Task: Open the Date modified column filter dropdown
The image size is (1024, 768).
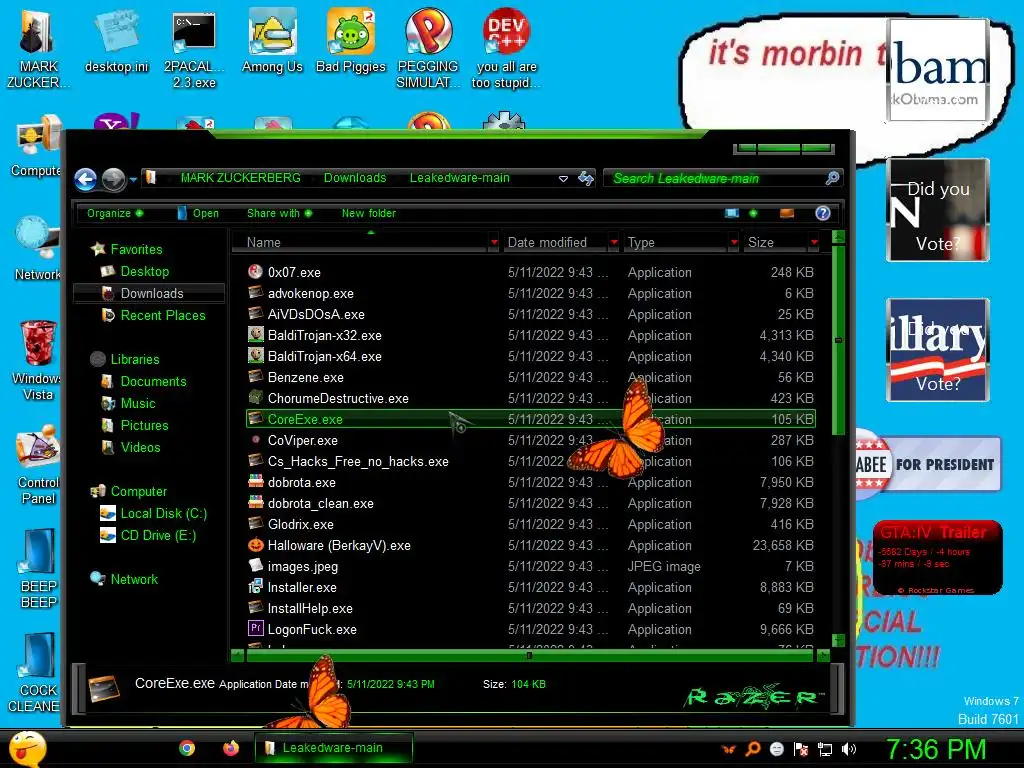Action: [614, 242]
